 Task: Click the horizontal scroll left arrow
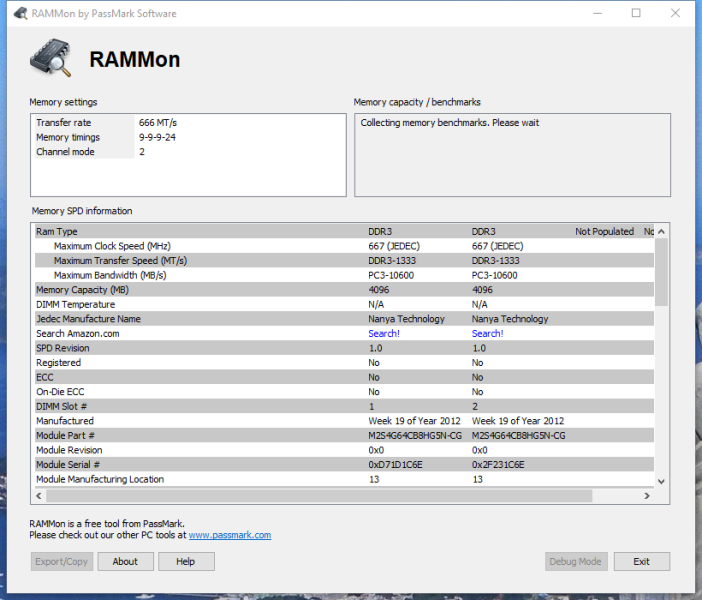coord(39,496)
